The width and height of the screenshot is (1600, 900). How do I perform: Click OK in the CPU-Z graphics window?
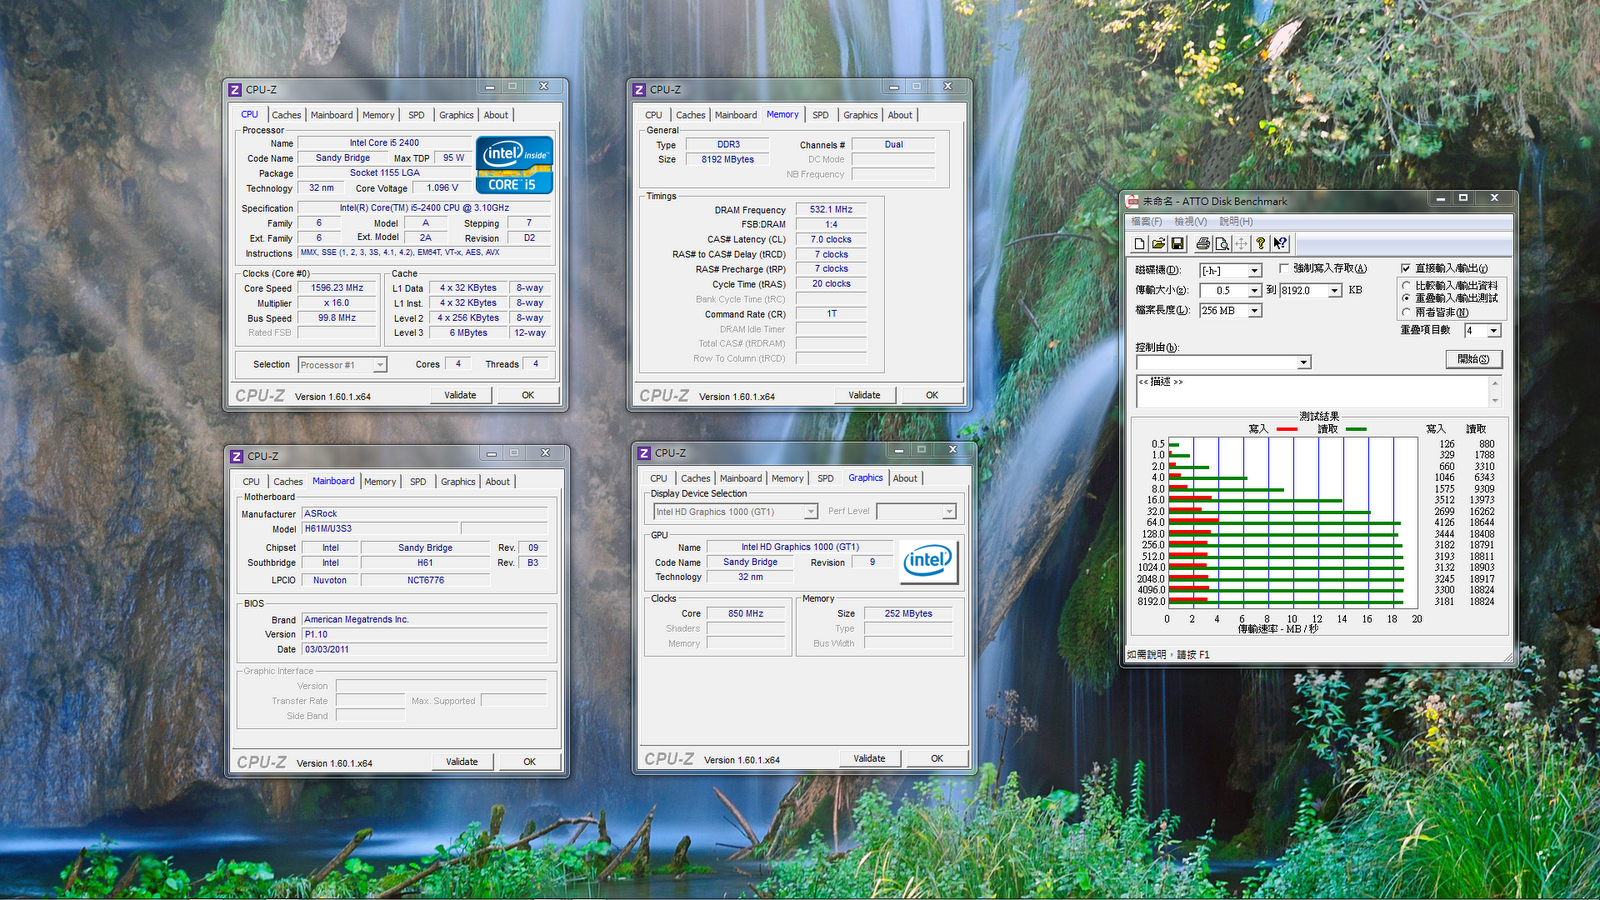tap(937, 759)
